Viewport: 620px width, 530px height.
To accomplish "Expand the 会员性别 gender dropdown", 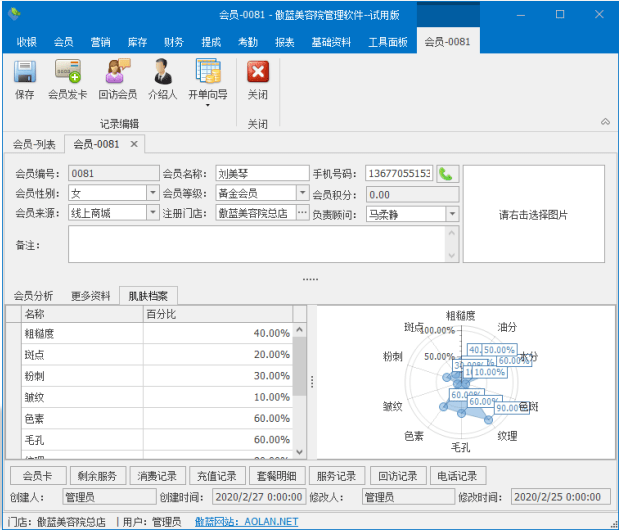I will [x=153, y=193].
